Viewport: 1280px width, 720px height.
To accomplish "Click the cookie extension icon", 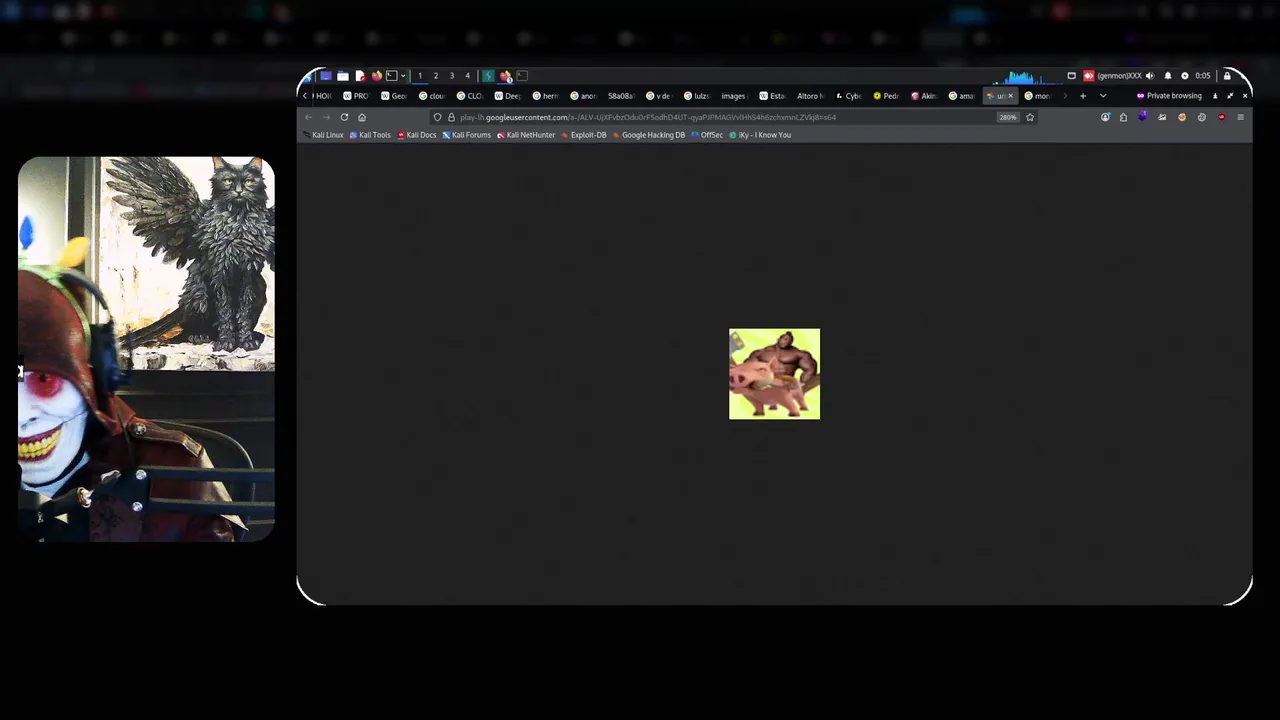I will pos(1182,117).
